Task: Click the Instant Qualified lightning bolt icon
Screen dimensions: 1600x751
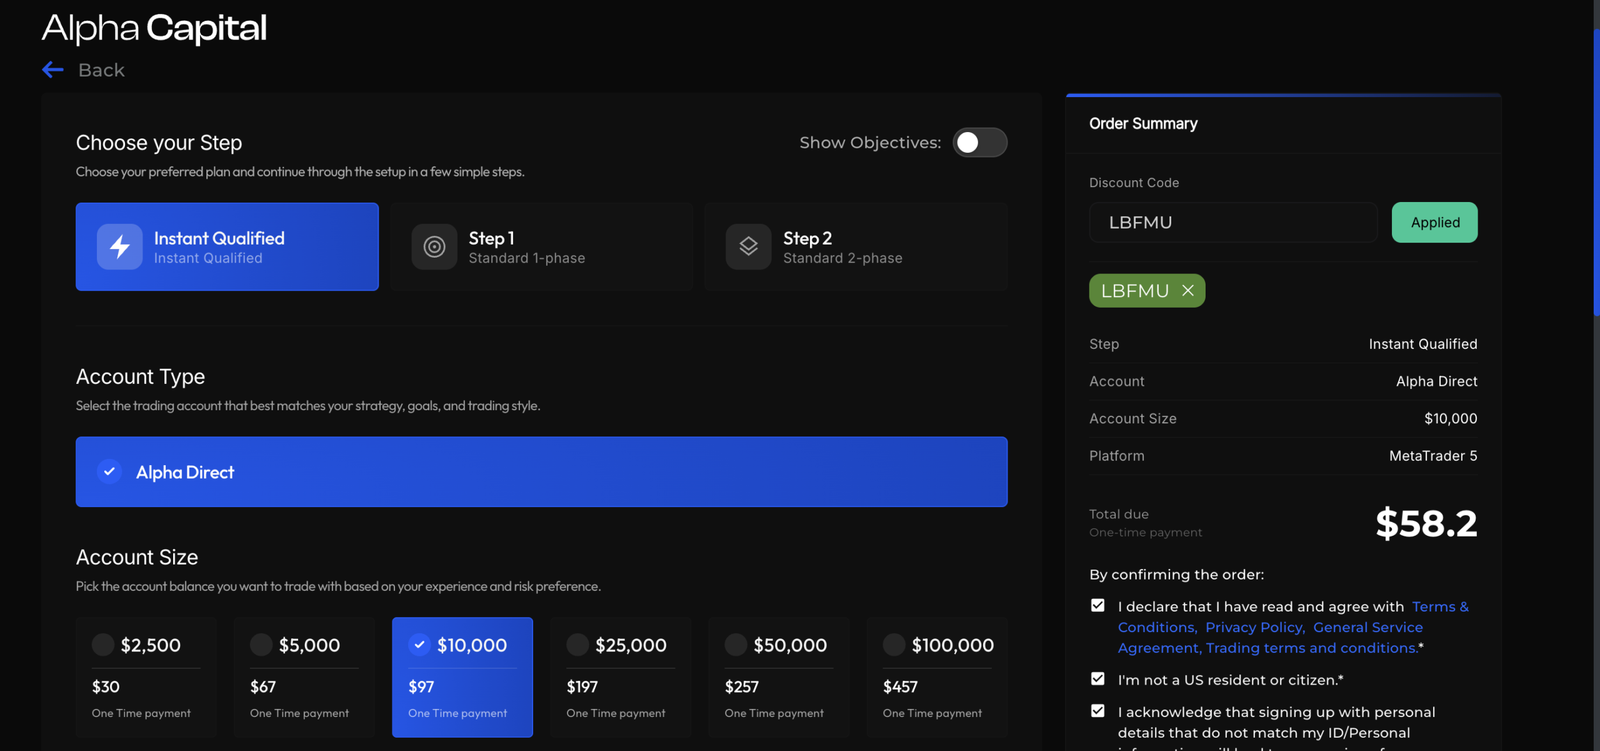Action: tap(120, 247)
